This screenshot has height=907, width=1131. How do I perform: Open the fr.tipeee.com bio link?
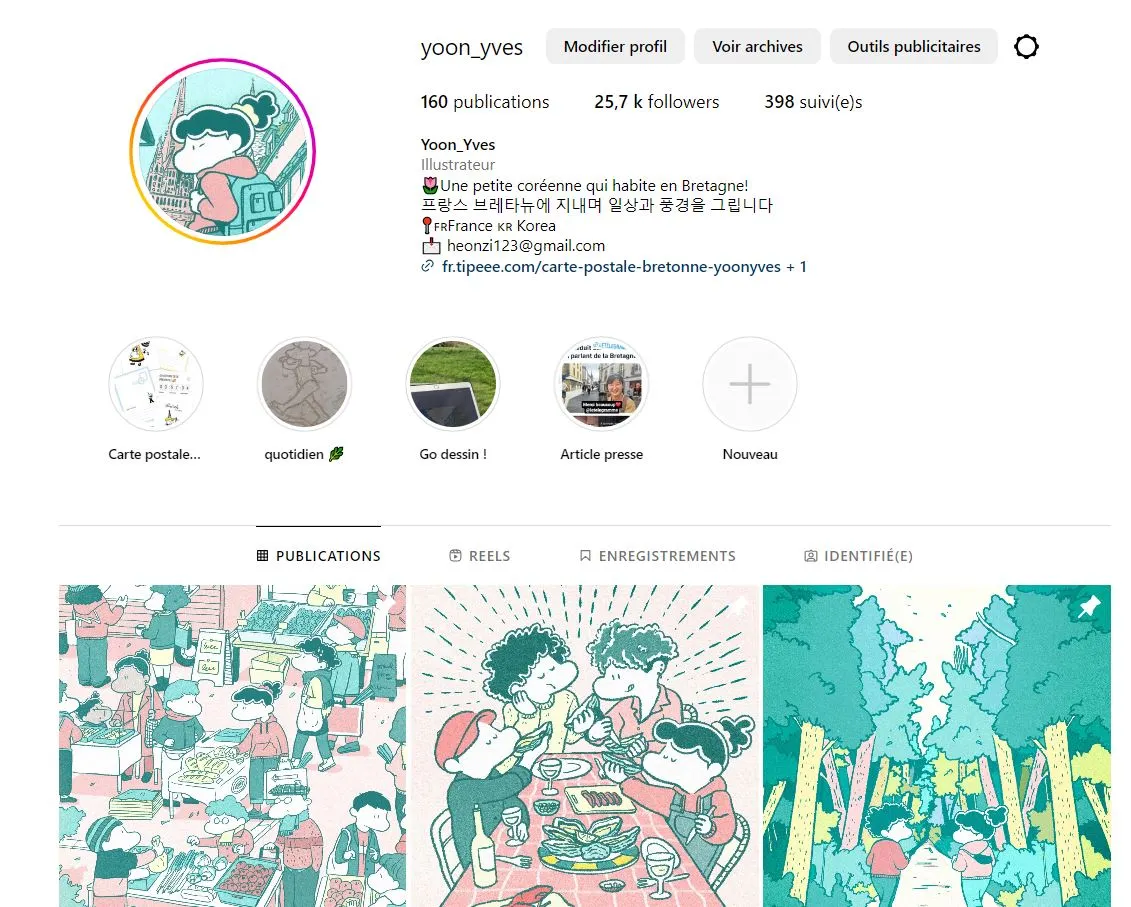[x=611, y=267]
